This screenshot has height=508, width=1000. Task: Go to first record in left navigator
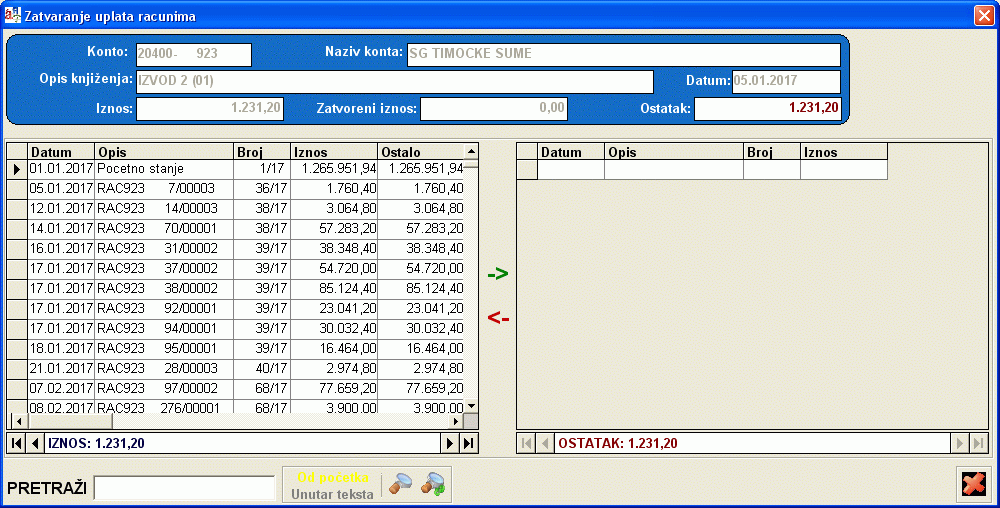click(17, 444)
